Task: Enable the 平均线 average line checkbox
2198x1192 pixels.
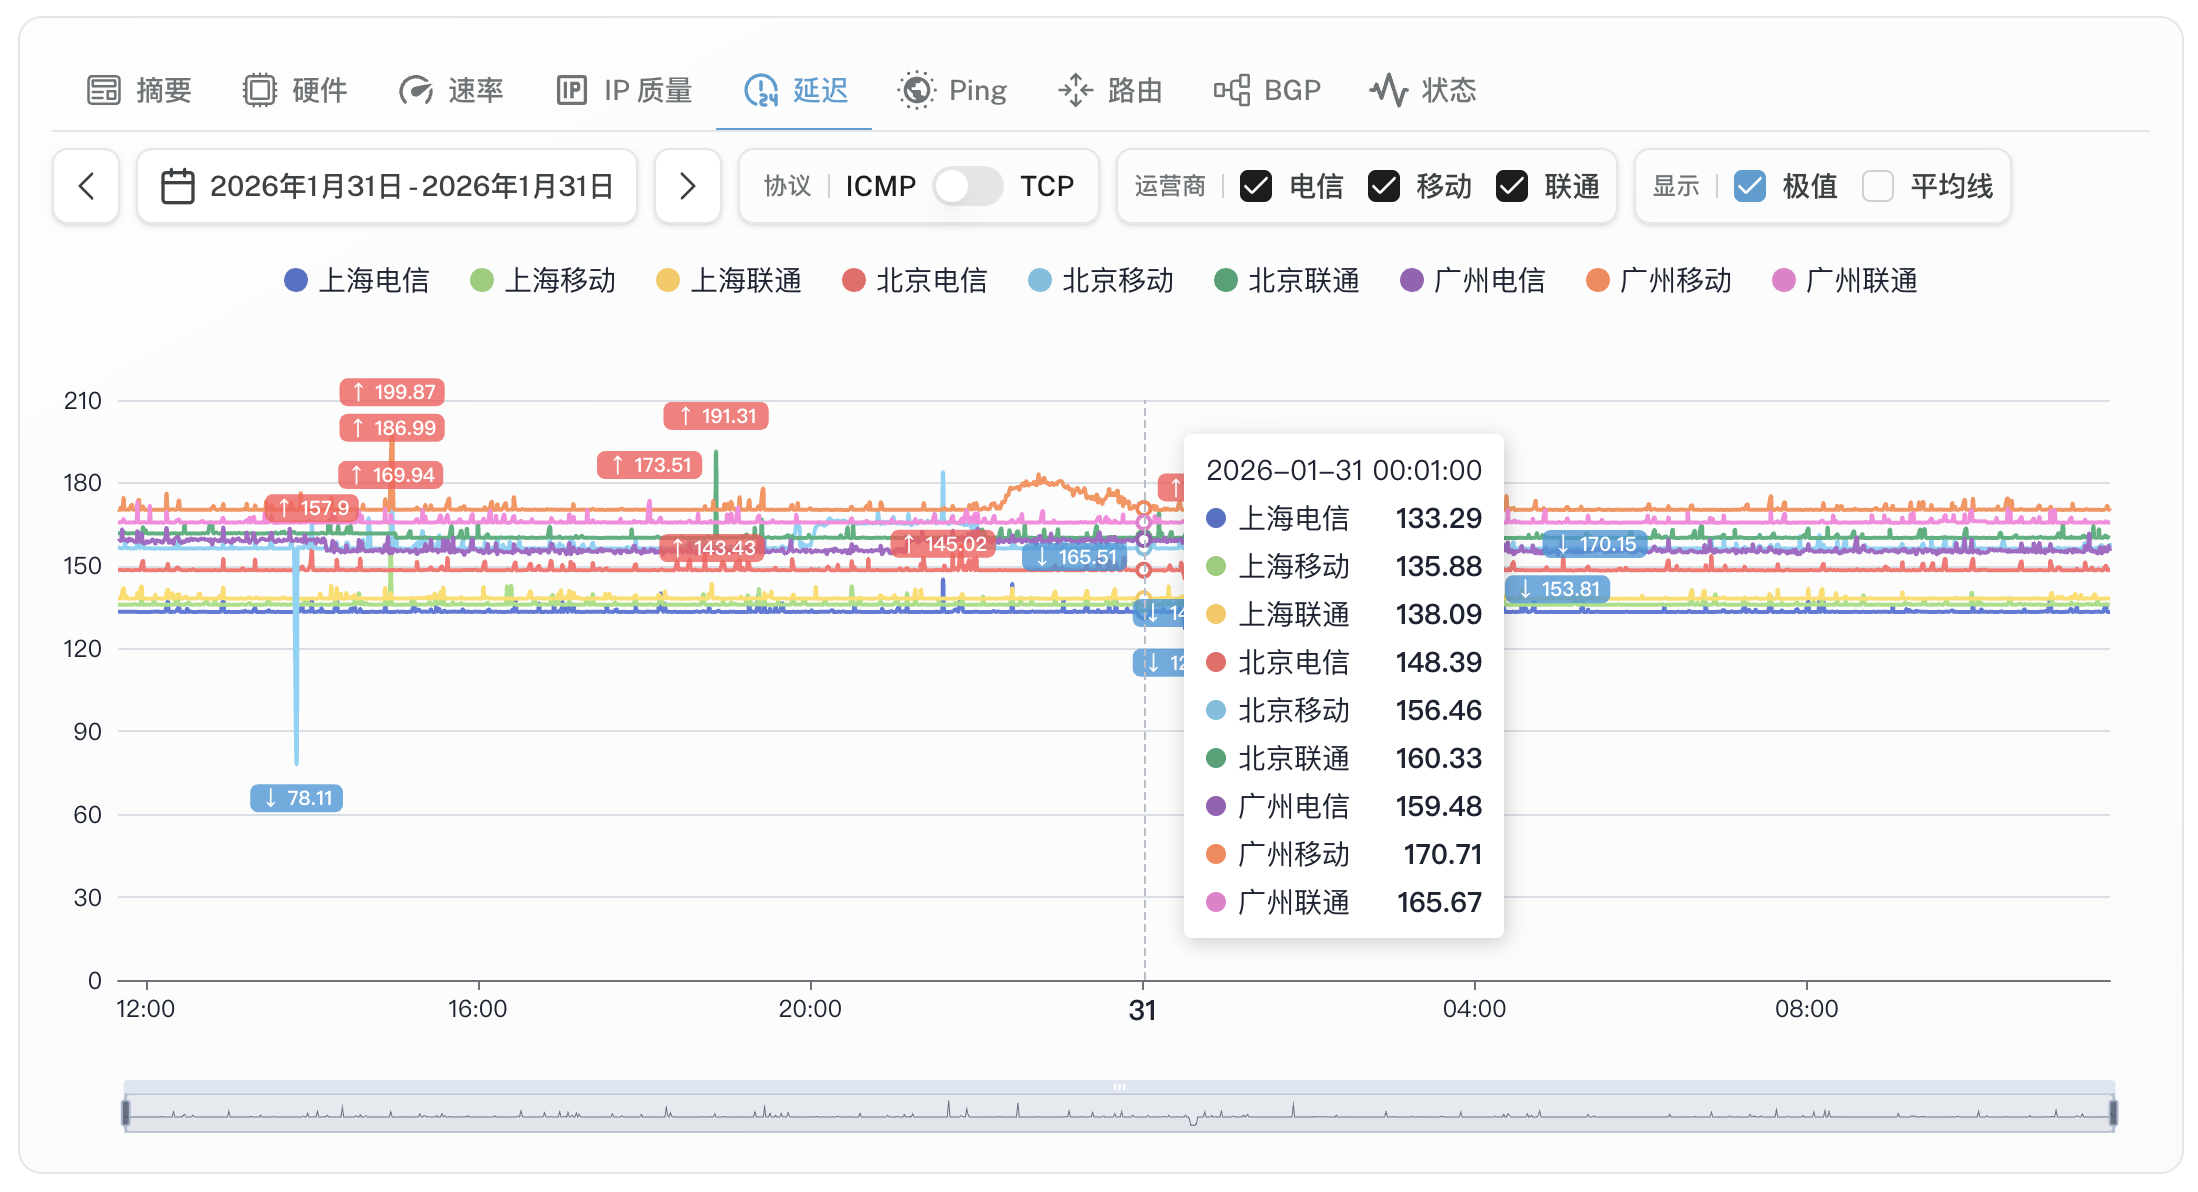Action: tap(1878, 186)
